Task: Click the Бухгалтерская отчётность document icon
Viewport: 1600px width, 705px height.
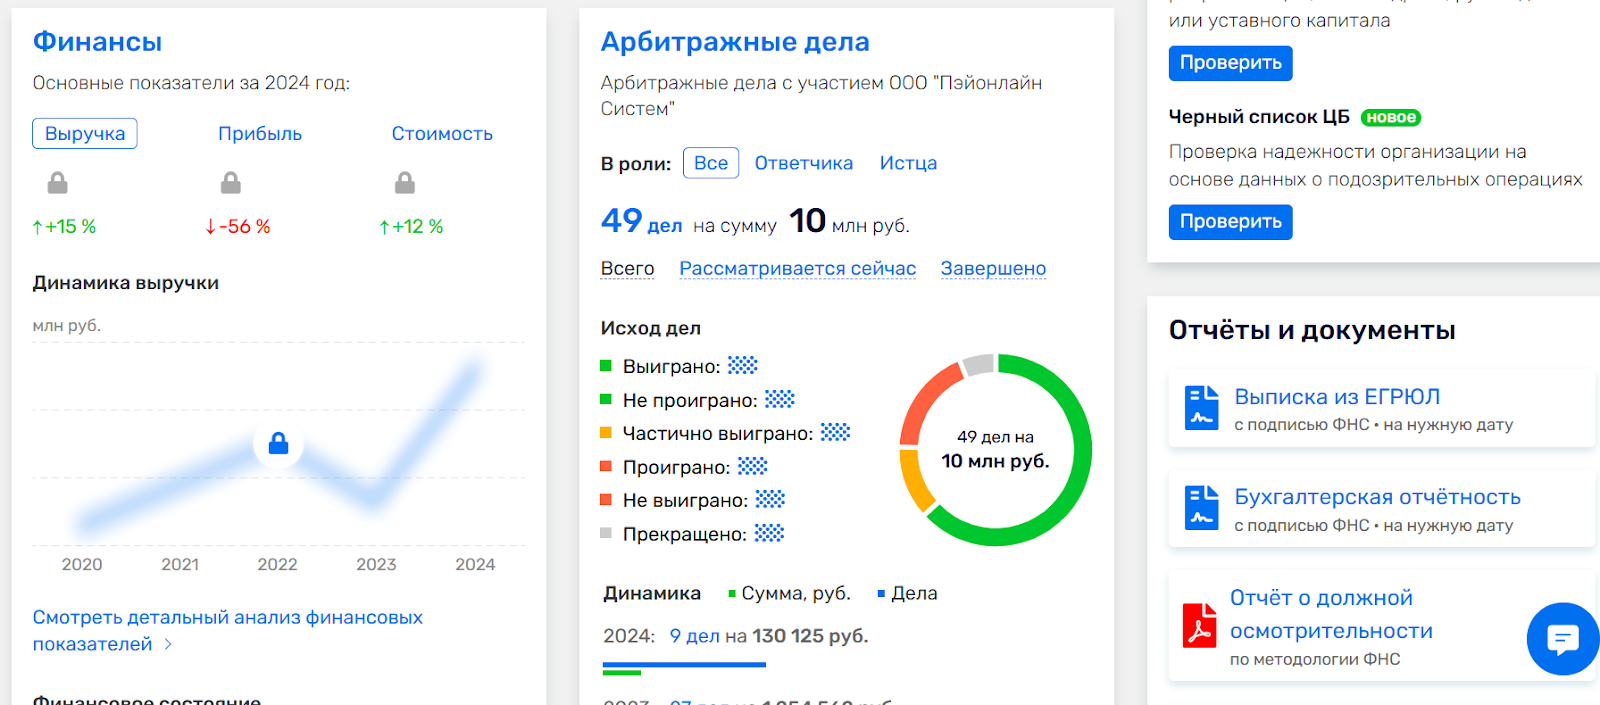Action: pos(1201,508)
